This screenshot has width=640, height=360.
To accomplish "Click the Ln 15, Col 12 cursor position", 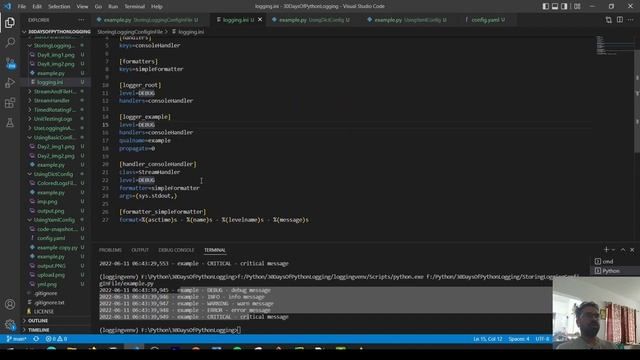I will tap(487, 339).
